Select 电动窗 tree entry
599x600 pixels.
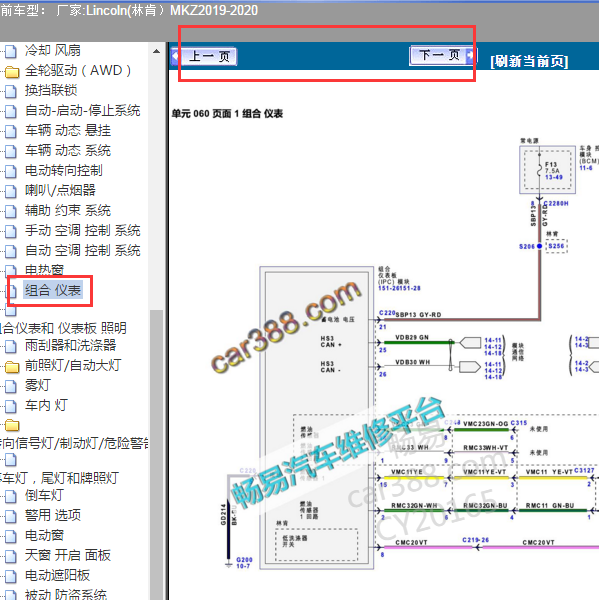click(x=44, y=535)
